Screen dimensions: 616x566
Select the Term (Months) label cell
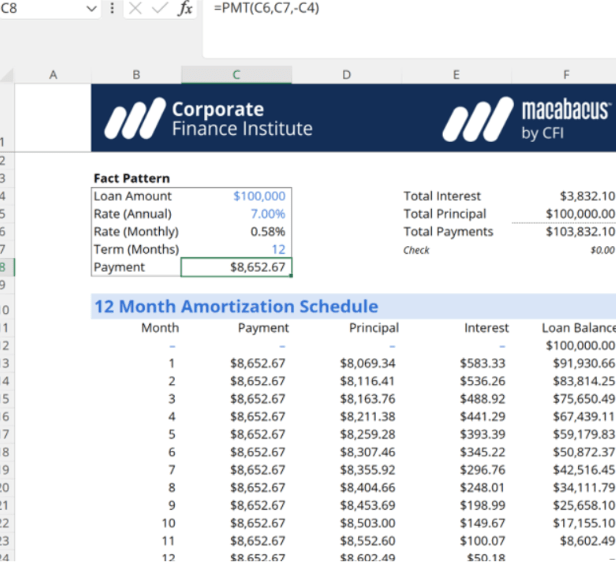136,249
